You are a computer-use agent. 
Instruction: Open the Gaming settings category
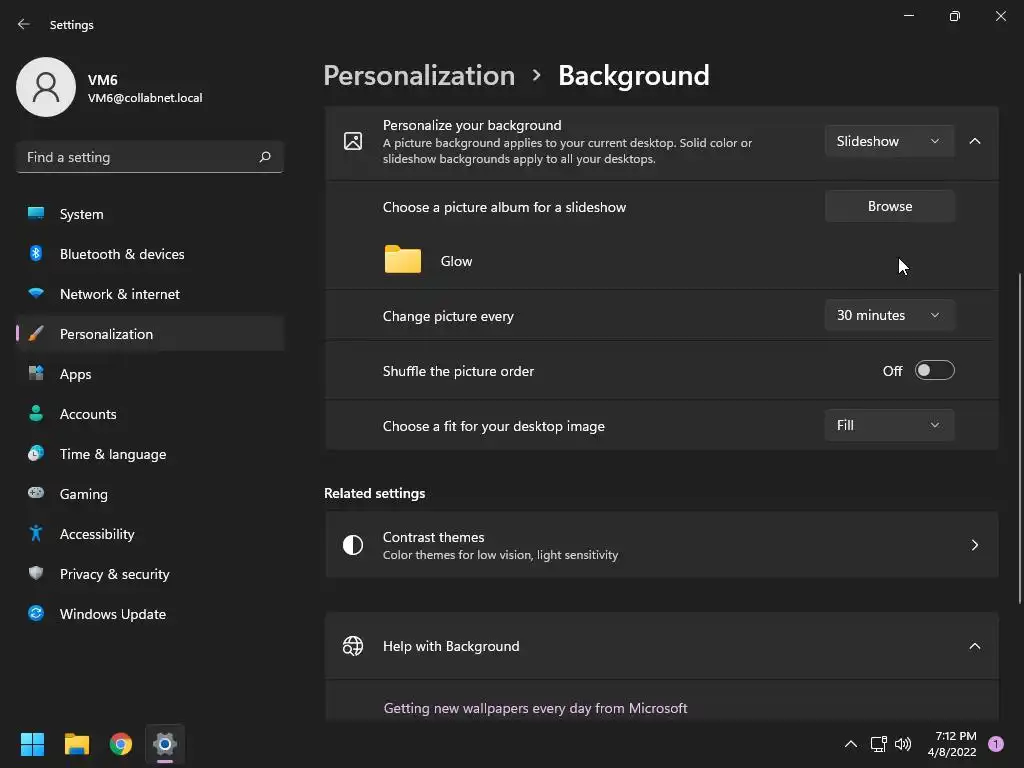[84, 494]
